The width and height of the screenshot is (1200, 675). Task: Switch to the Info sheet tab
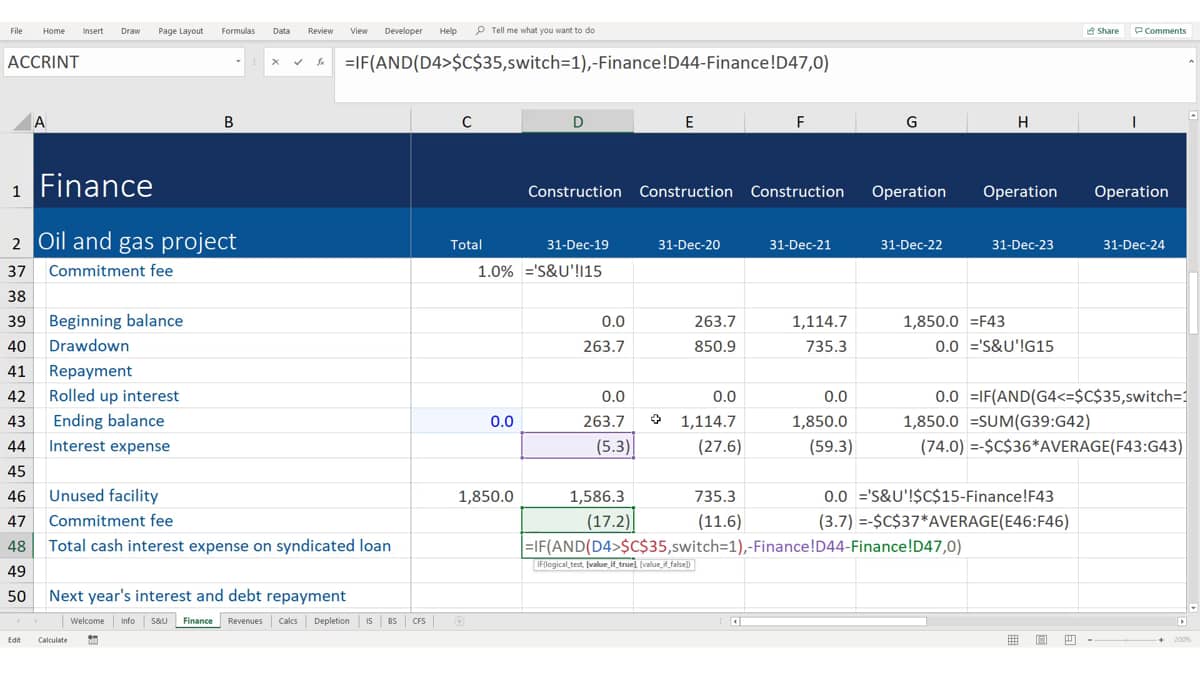[128, 621]
